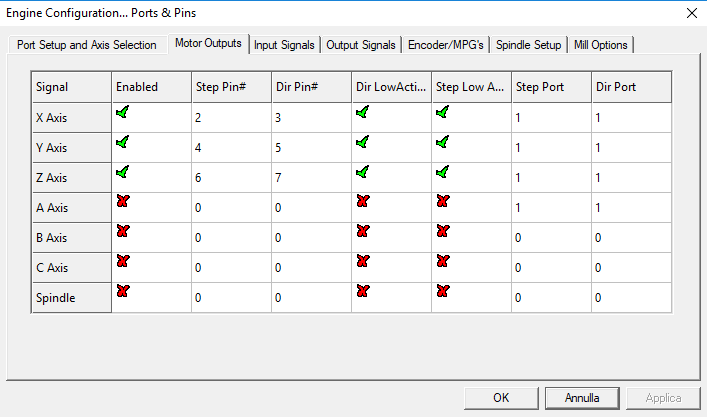The image size is (707, 417).
Task: Disable the Z Axis Enabled checkmark
Action: (x=122, y=172)
